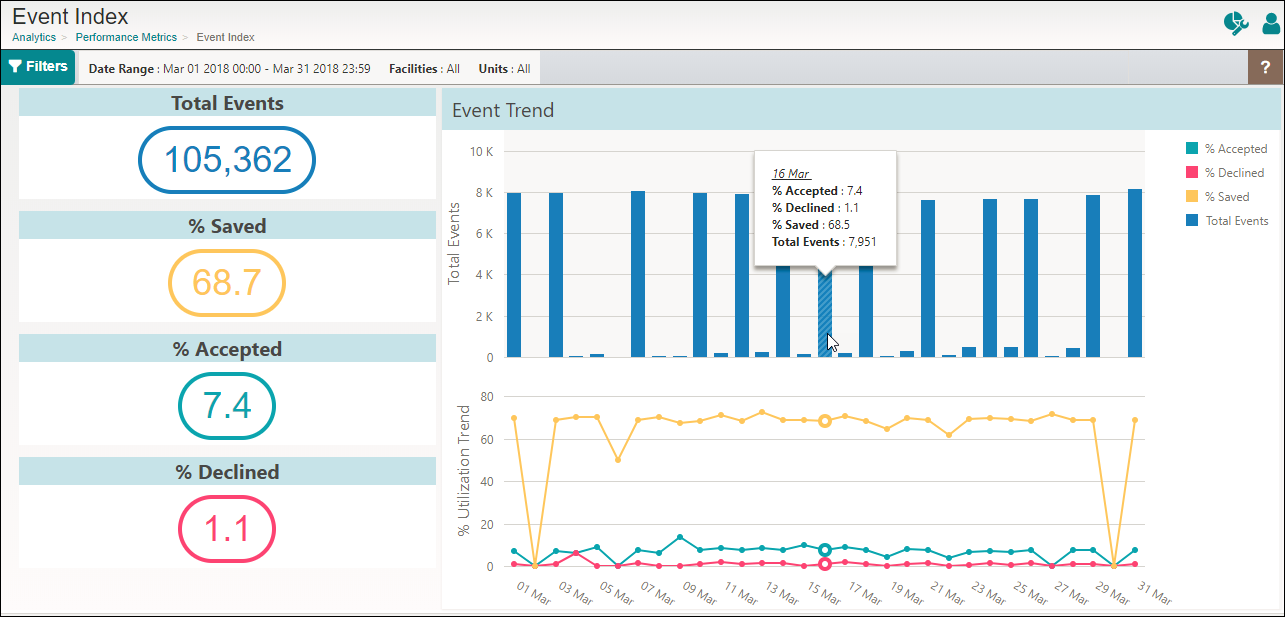Screen dimensions: 1285x617
Task: Click the funnel icon on Filters
Action: 15,67
